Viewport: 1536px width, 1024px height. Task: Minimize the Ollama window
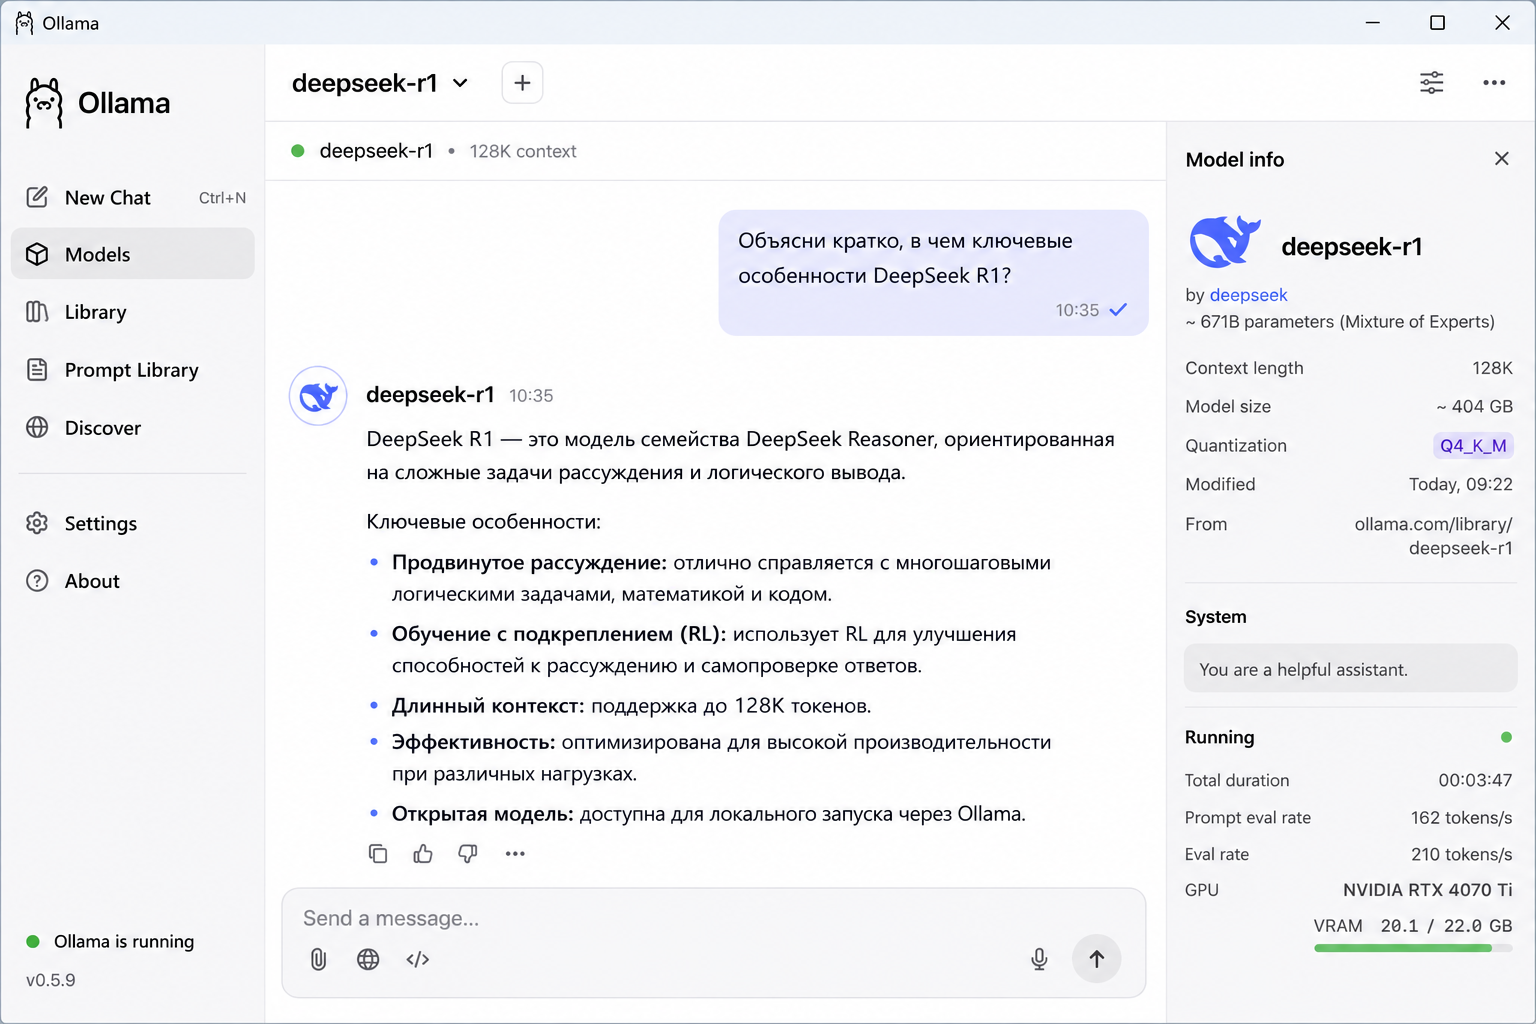[1372, 23]
